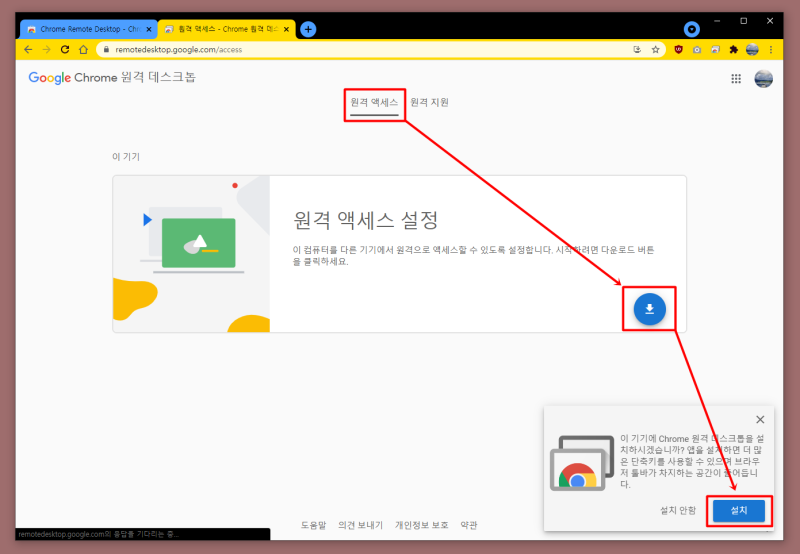Image resolution: width=800 pixels, height=554 pixels.
Task: Click the blue 설치 install button
Action: [x=738, y=510]
